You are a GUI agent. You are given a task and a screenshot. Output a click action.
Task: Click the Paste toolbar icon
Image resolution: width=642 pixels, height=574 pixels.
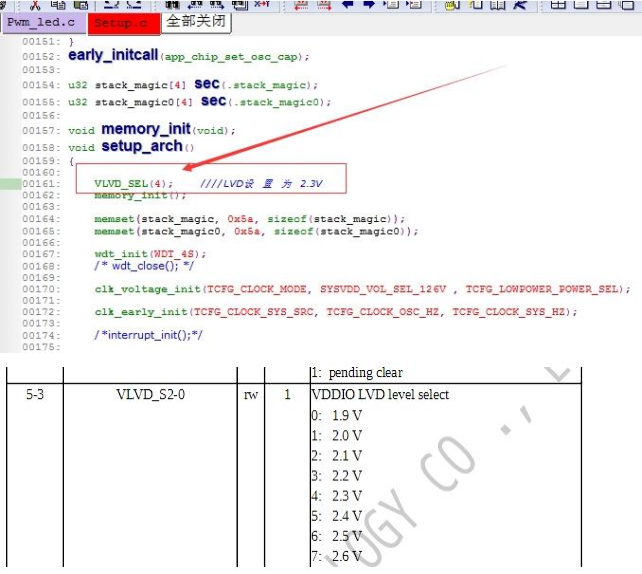pos(81,5)
